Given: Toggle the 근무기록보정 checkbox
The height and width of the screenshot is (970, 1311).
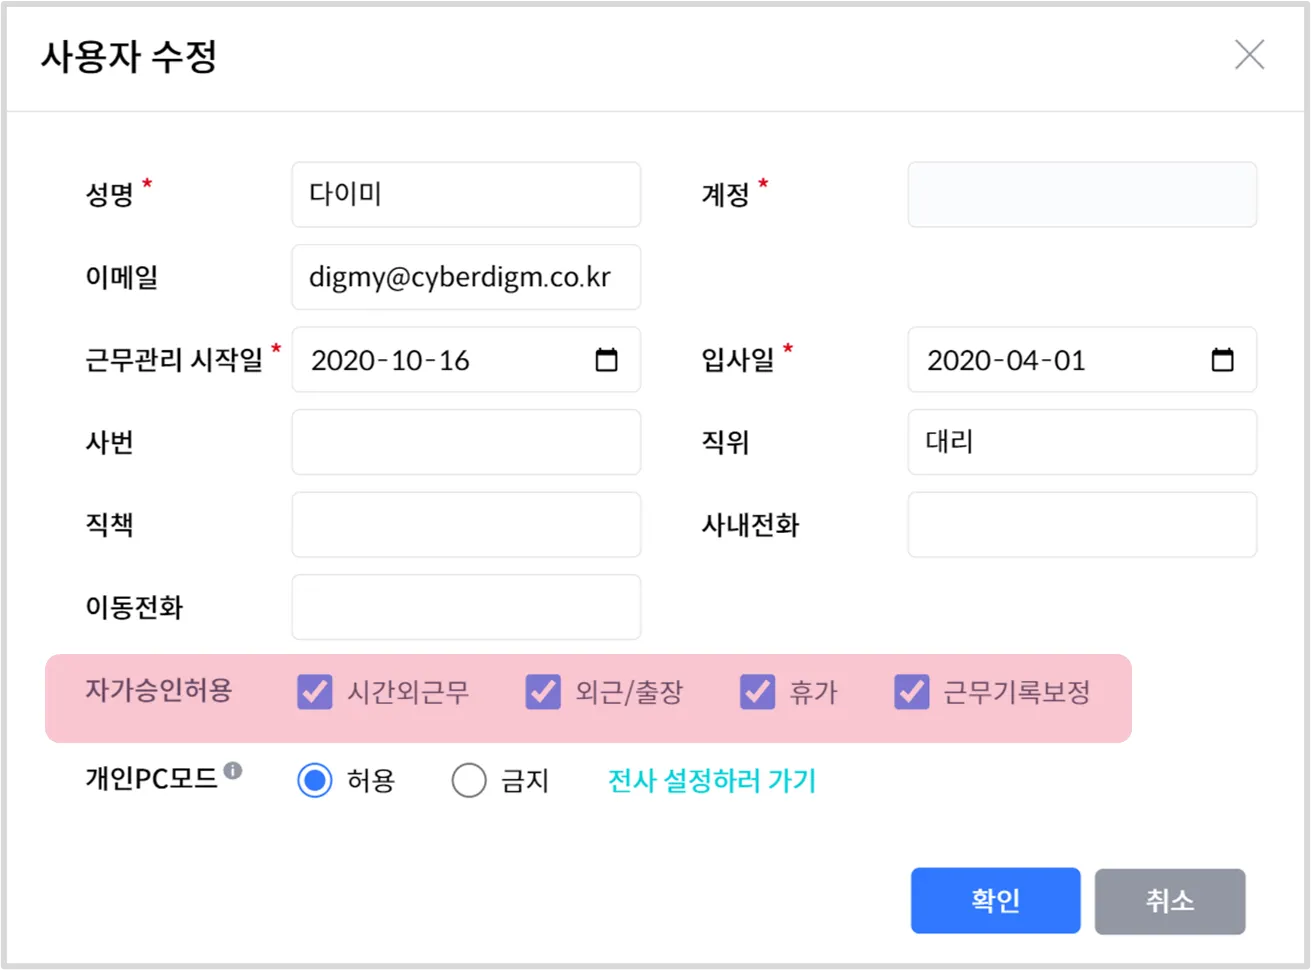Looking at the screenshot, I should pos(911,692).
